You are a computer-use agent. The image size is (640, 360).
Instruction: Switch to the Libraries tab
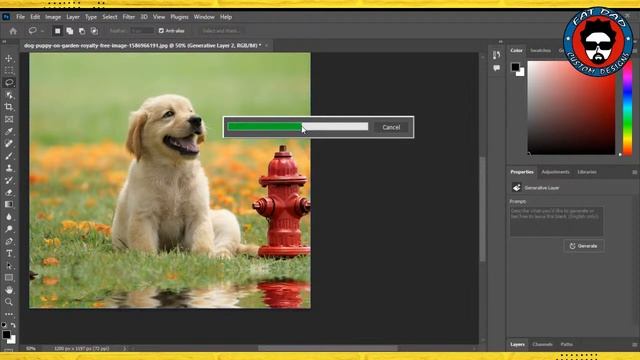(587, 172)
